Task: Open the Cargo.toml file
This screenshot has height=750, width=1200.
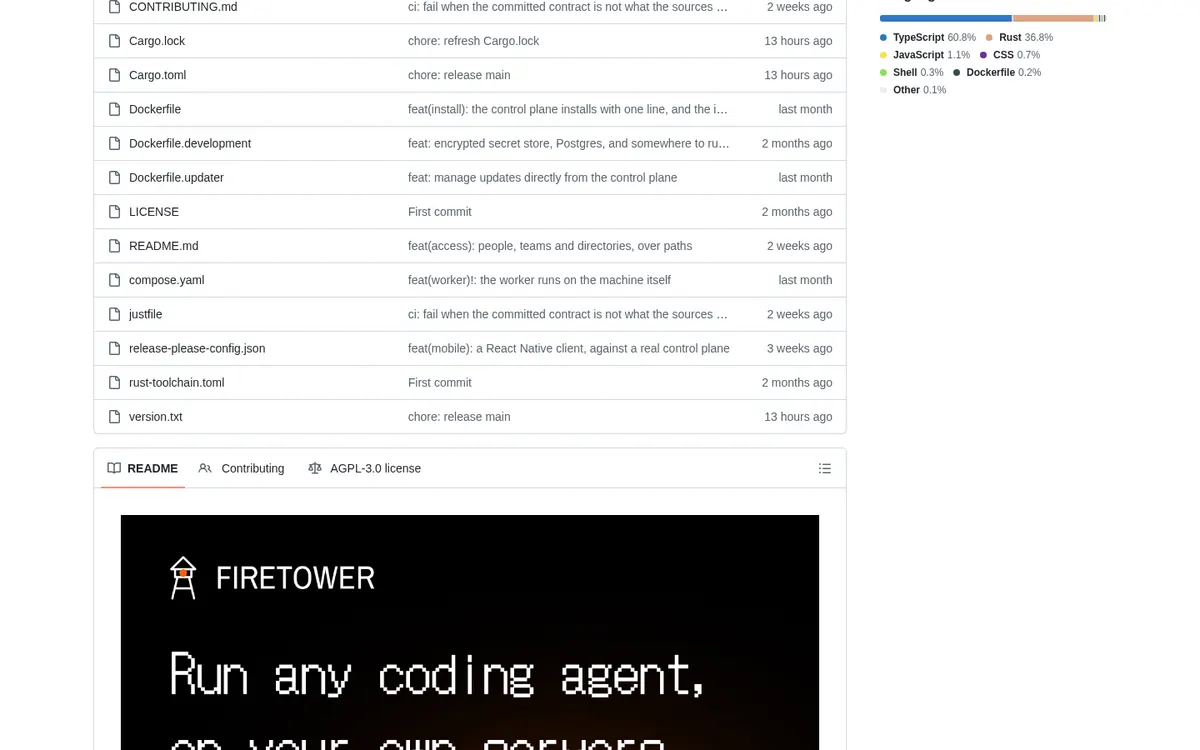Action: coord(157,75)
